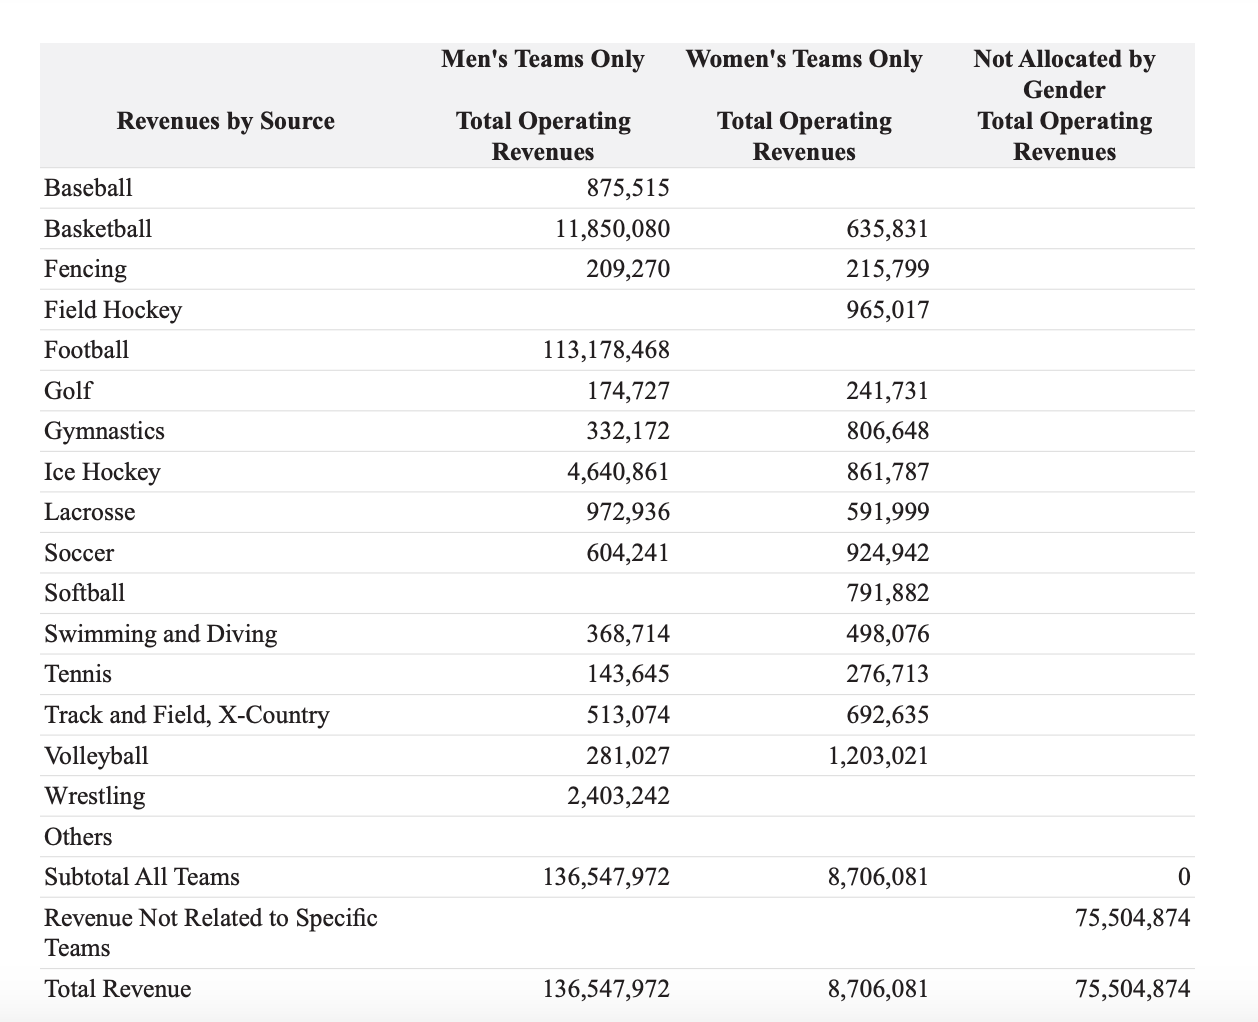Select the men's Subtotal All Teams value
The width and height of the screenshot is (1258, 1022).
pyautogui.click(x=606, y=877)
